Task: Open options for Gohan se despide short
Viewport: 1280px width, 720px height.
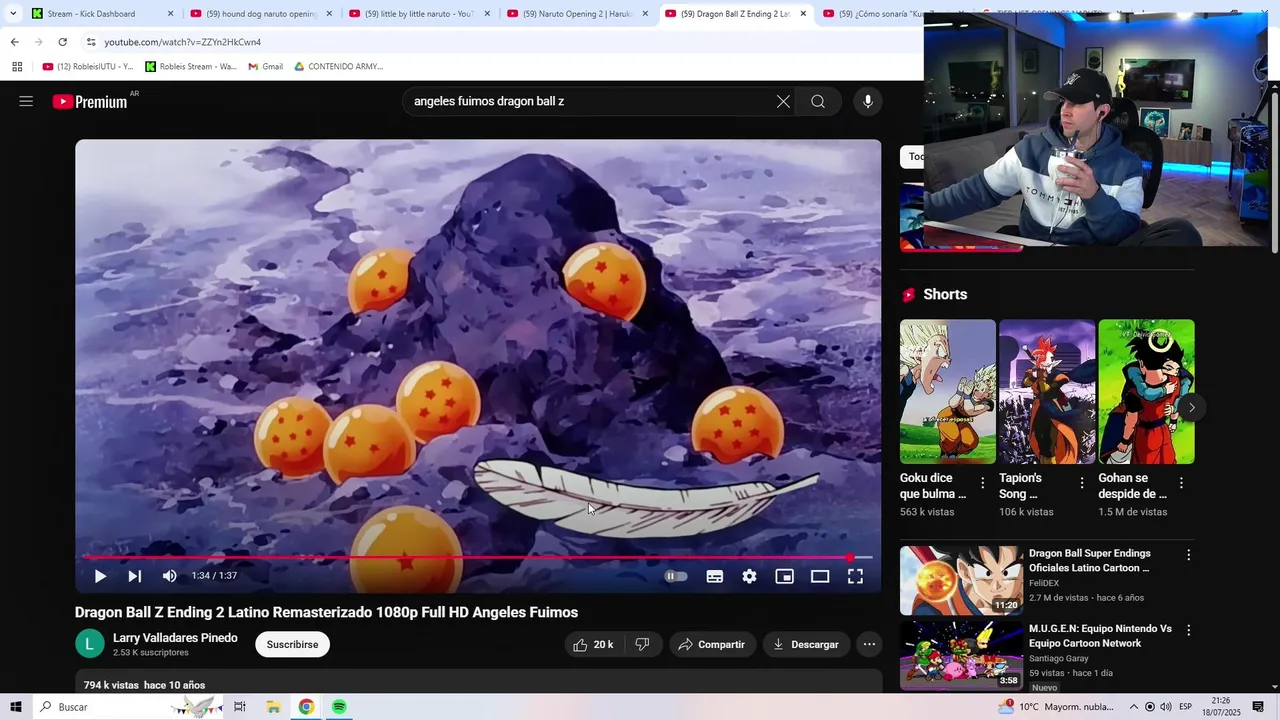Action: (x=1181, y=483)
